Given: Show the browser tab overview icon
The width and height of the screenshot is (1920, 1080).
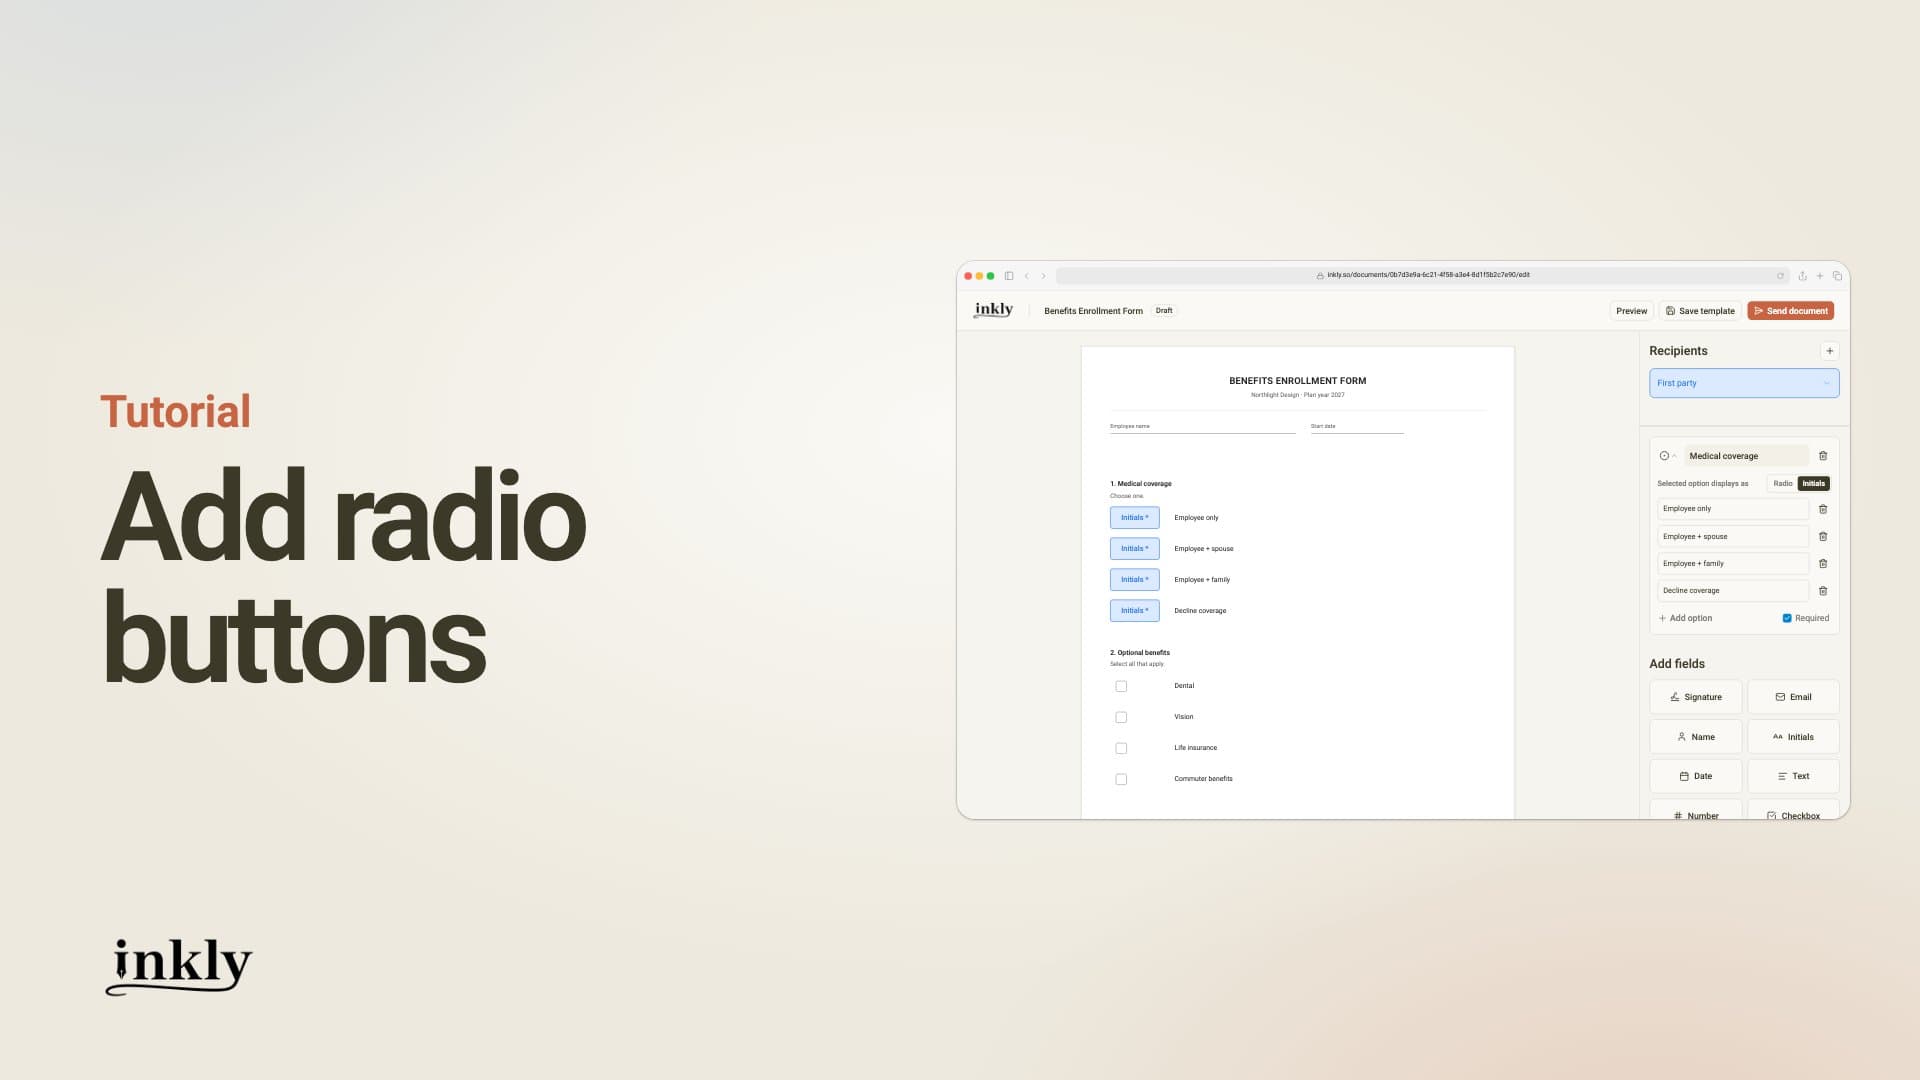Looking at the screenshot, I should pos(1837,276).
